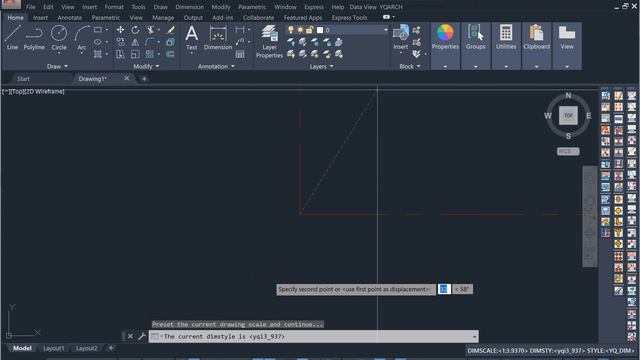Switch to the Start file tab
640x360 pixels.
tap(23, 79)
